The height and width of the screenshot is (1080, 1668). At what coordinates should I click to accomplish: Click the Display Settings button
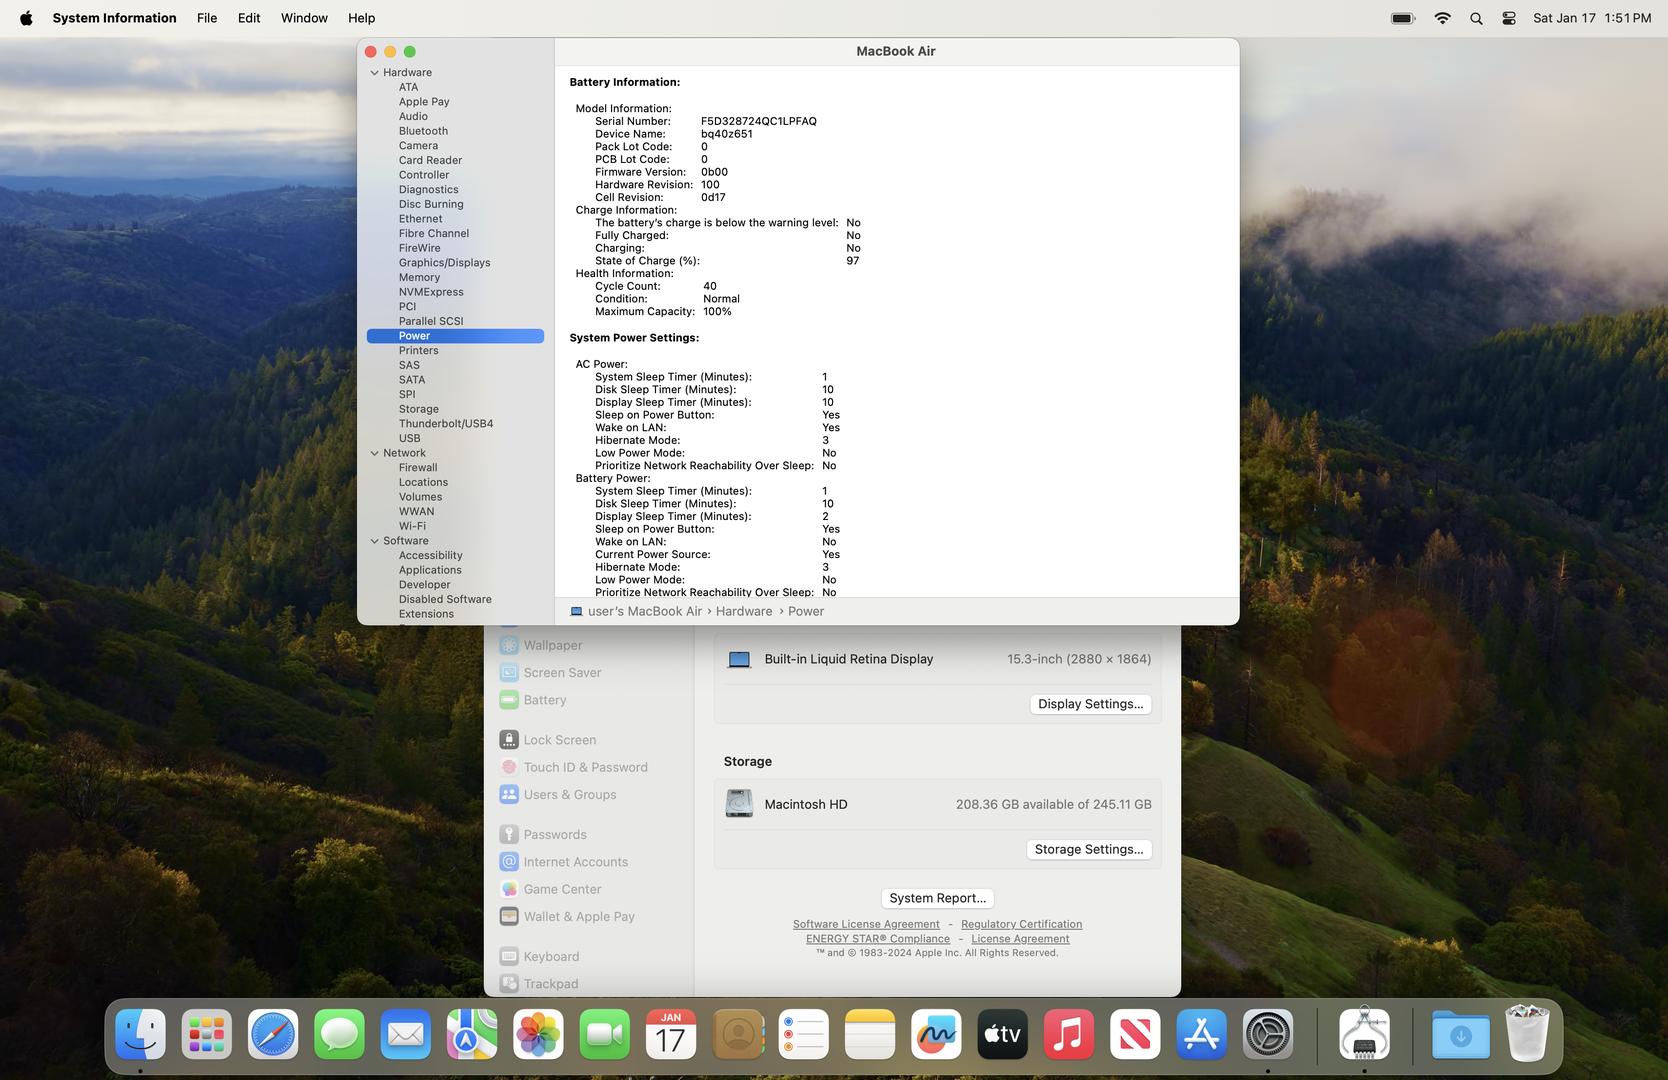coord(1090,704)
